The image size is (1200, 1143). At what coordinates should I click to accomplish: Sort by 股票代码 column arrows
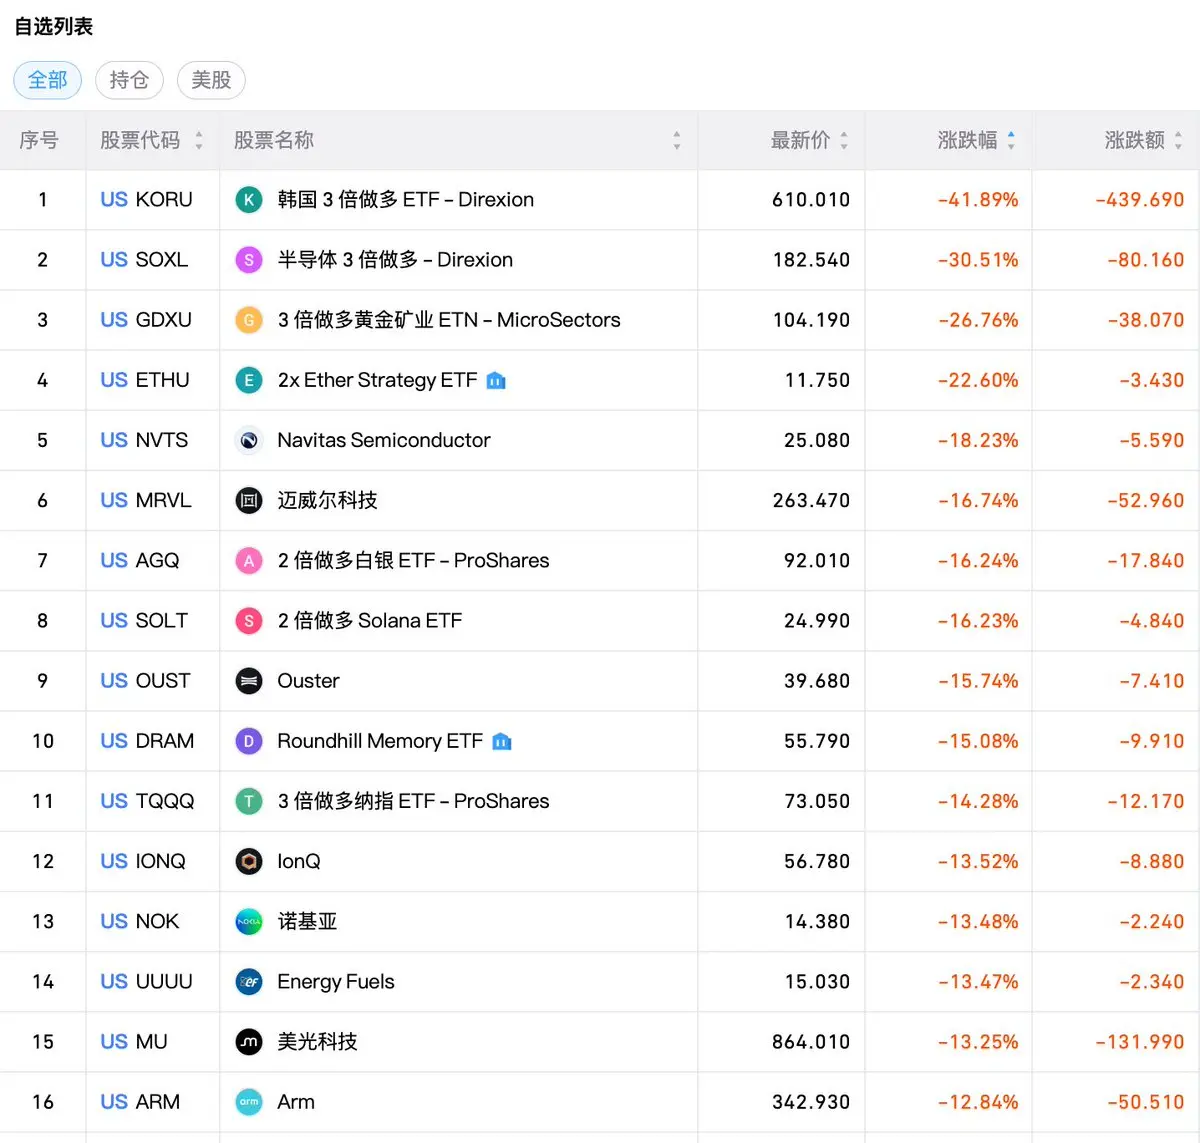click(199, 141)
